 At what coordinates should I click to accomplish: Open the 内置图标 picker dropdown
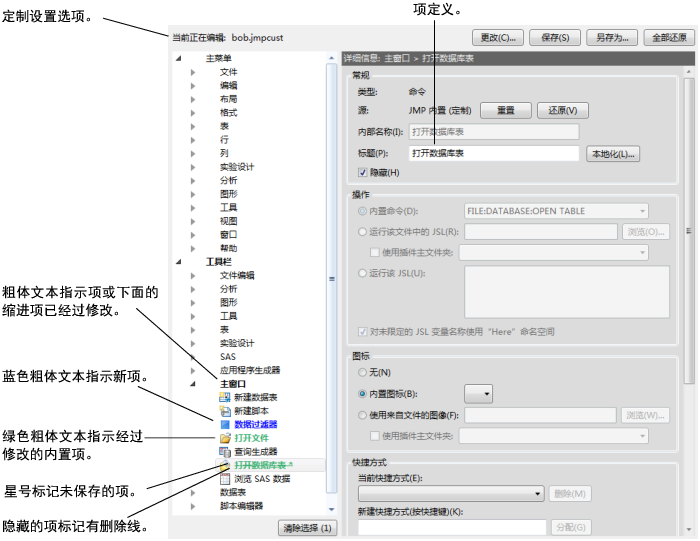(x=479, y=394)
